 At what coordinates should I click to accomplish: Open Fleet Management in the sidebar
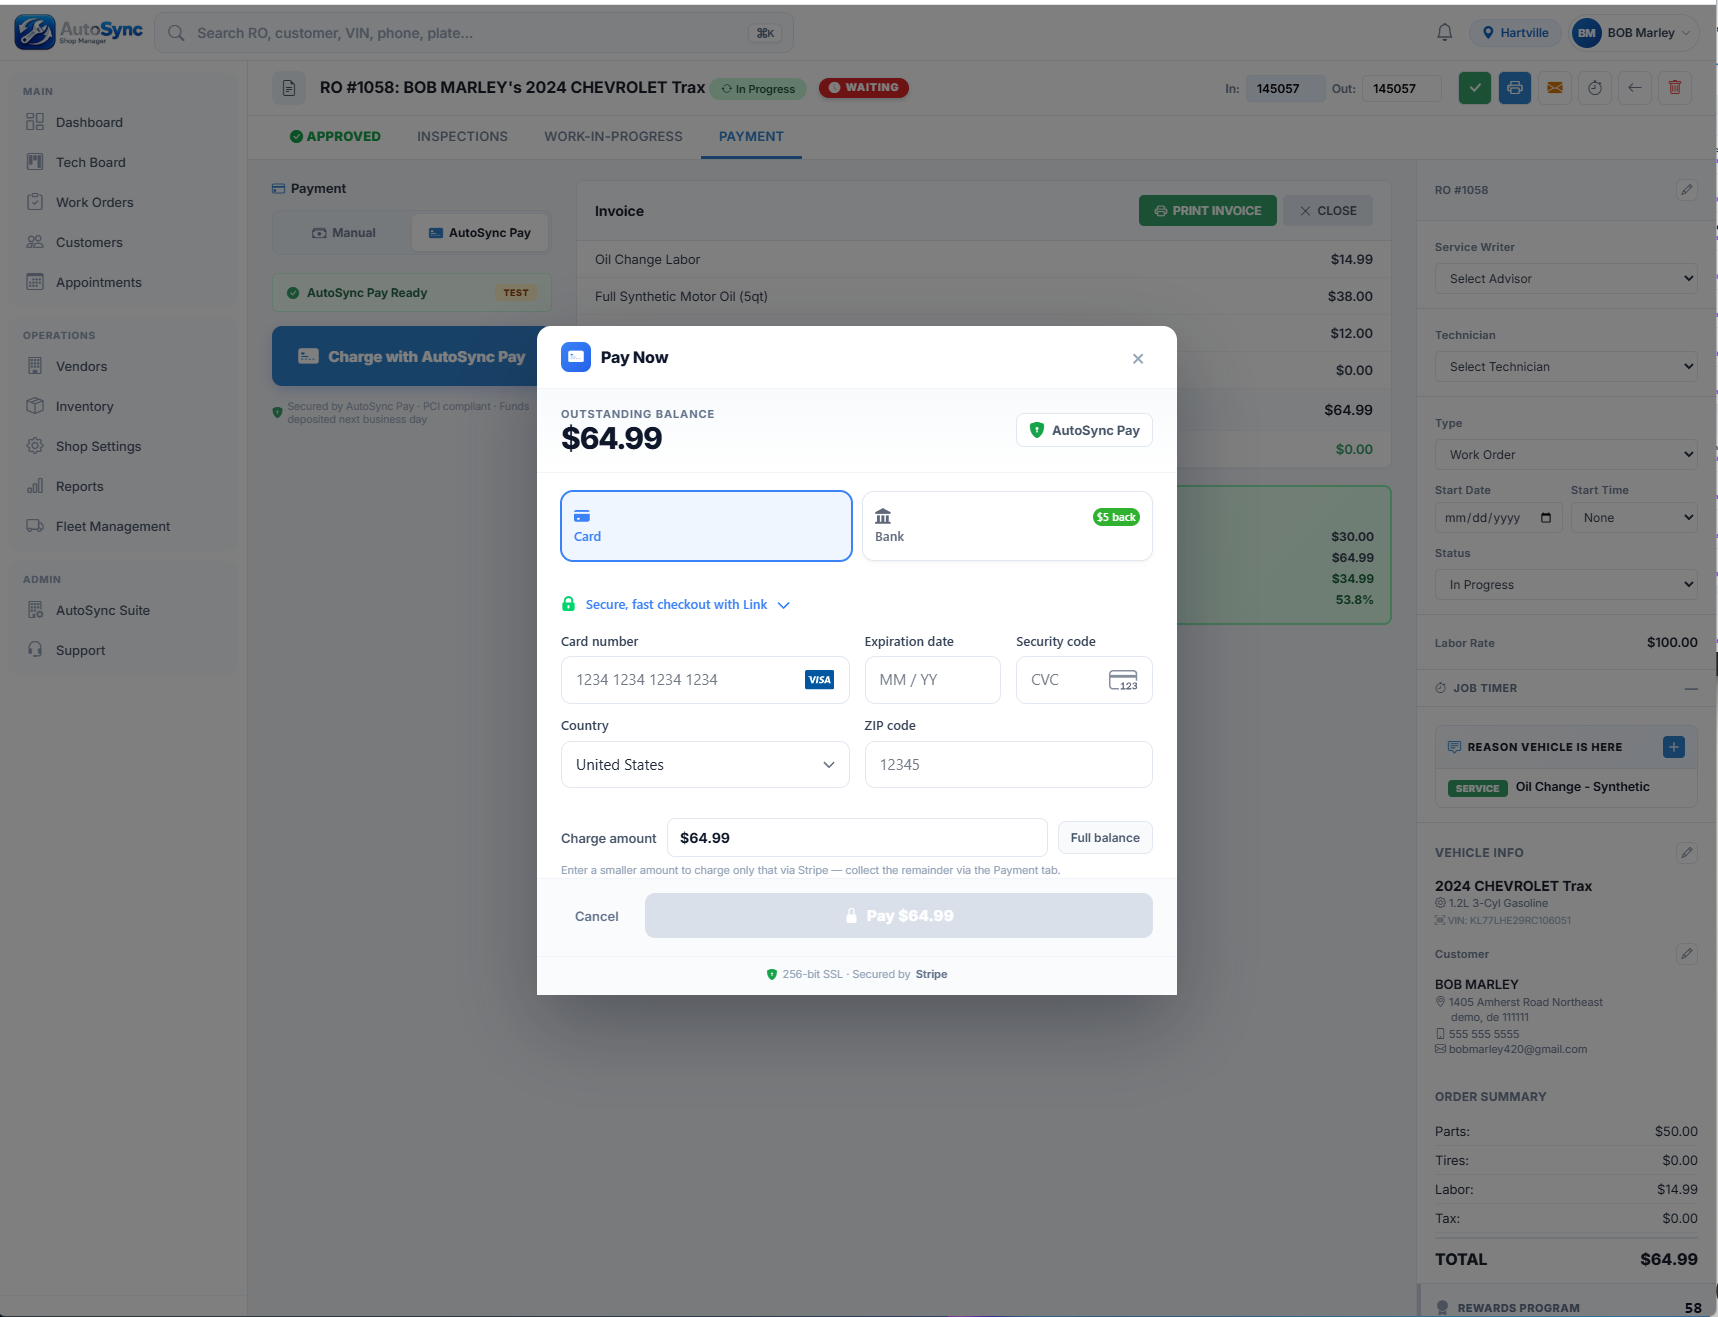pos(124,526)
